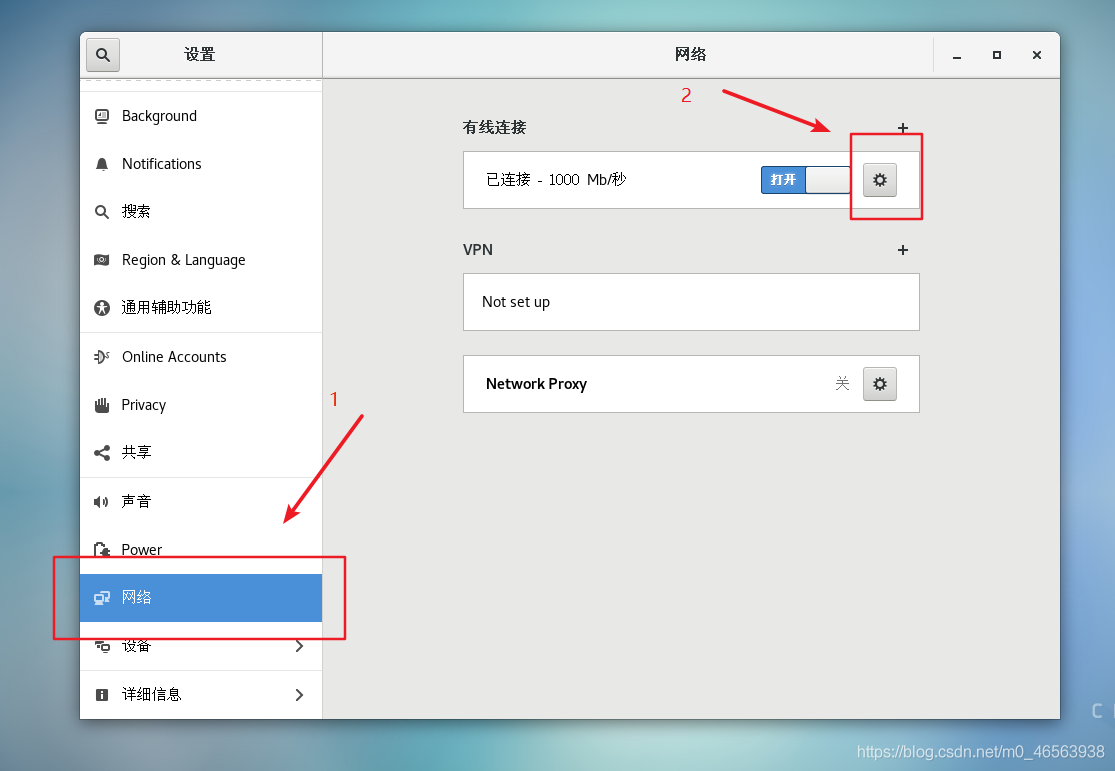Image resolution: width=1115 pixels, height=771 pixels.
Task: Open Network Proxy gear settings
Action: [880, 384]
